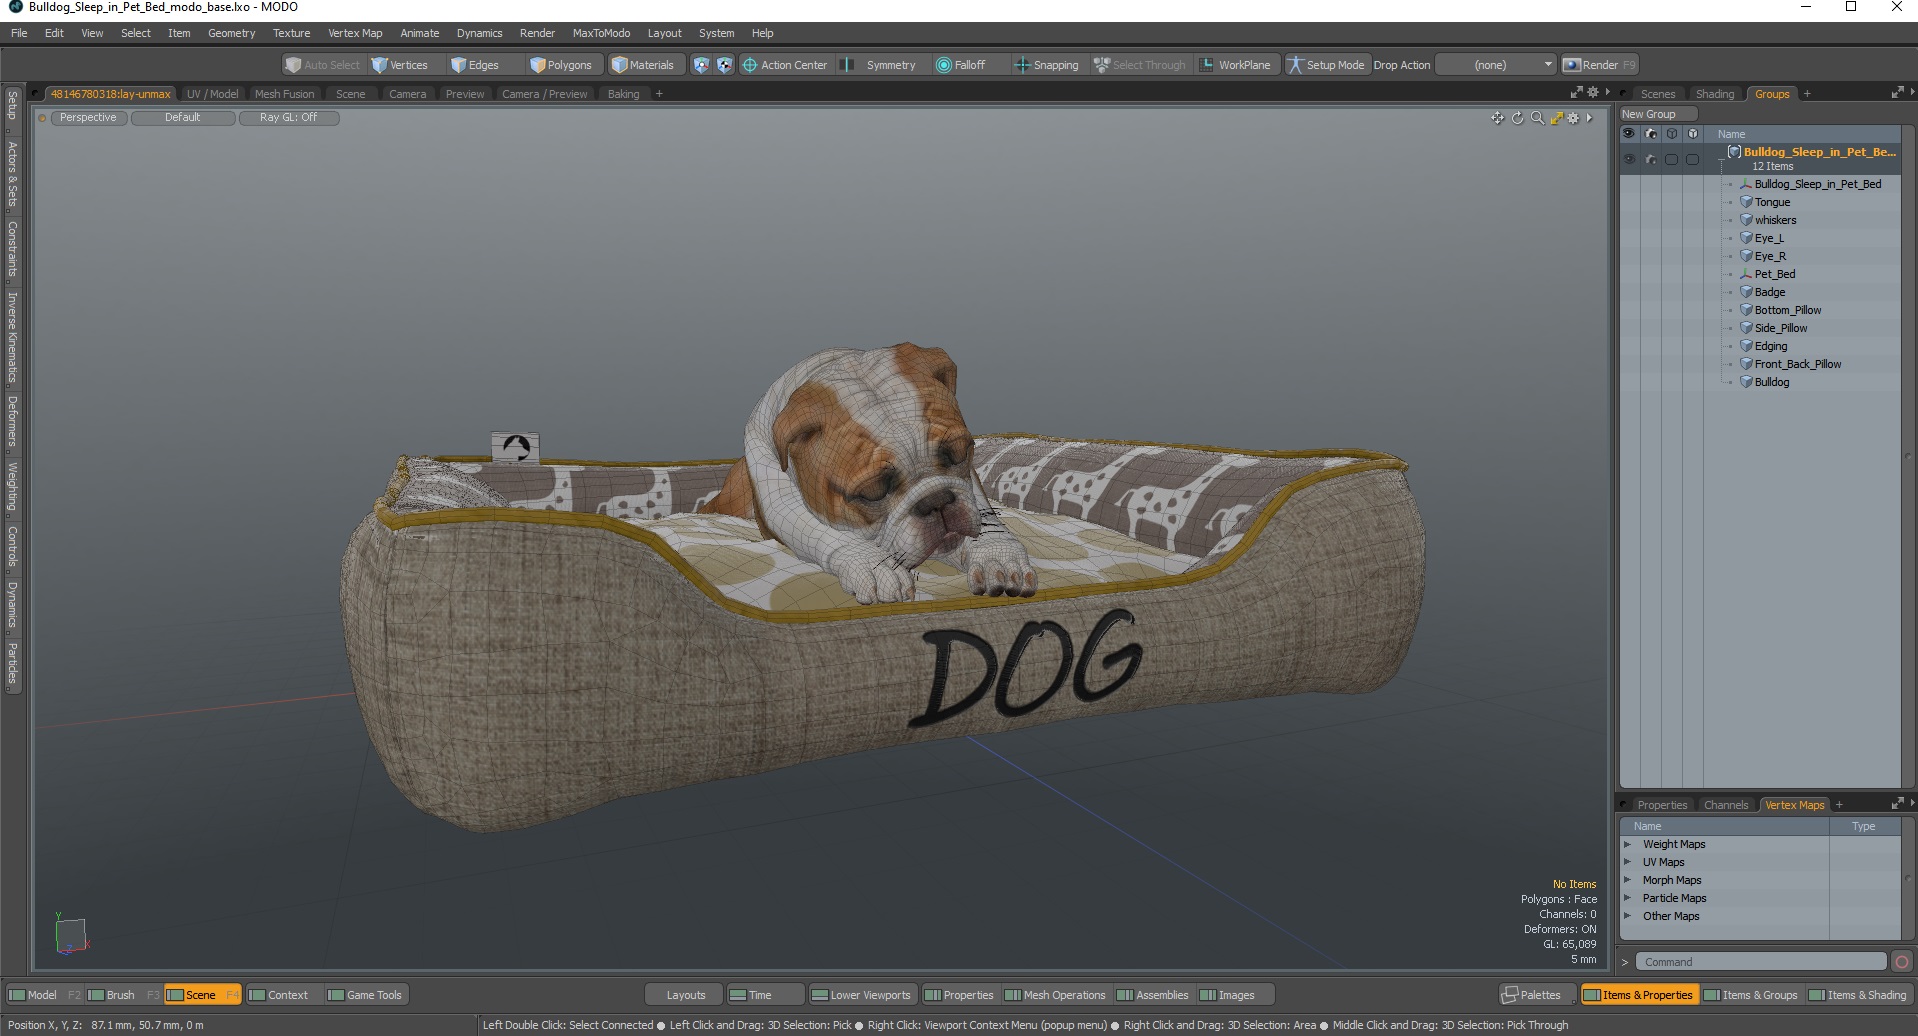
Task: Toggle visibility eye for Bulldog_Sleep_in_Pet_Be... group
Action: pyautogui.click(x=1629, y=159)
